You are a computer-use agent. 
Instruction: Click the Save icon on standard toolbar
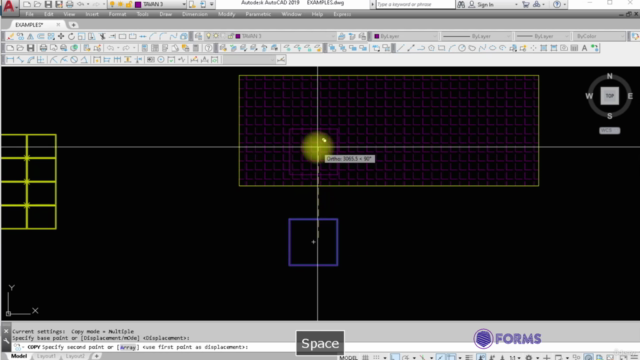31,48
